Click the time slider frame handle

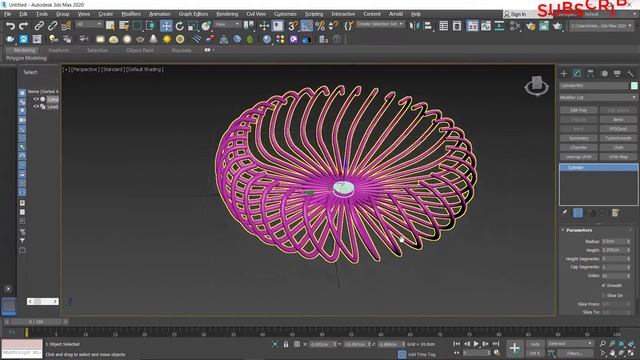point(36,322)
